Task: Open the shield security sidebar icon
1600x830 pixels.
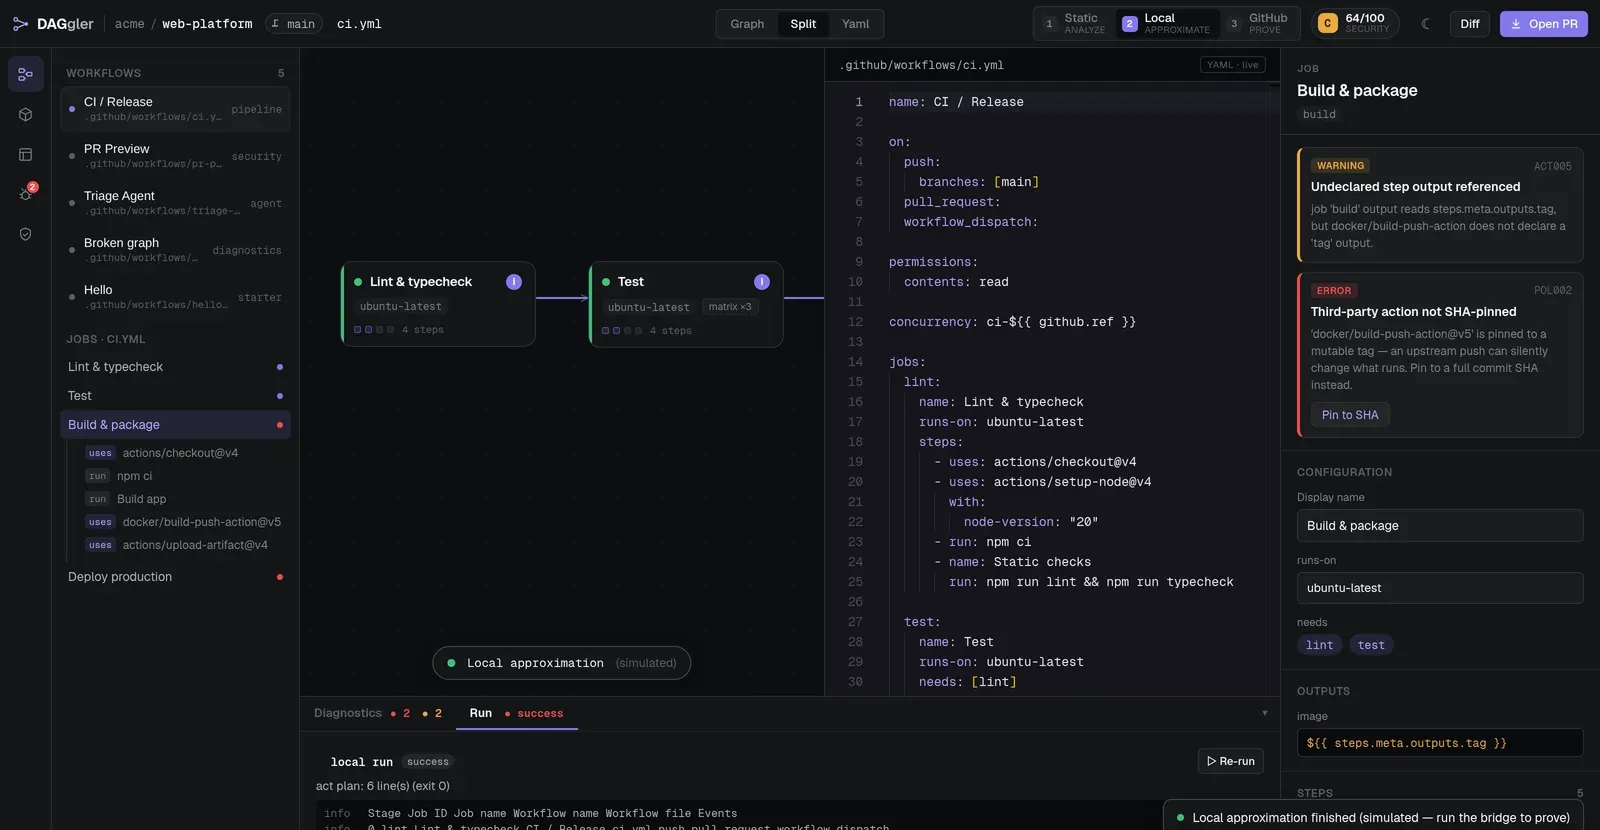Action: point(25,234)
